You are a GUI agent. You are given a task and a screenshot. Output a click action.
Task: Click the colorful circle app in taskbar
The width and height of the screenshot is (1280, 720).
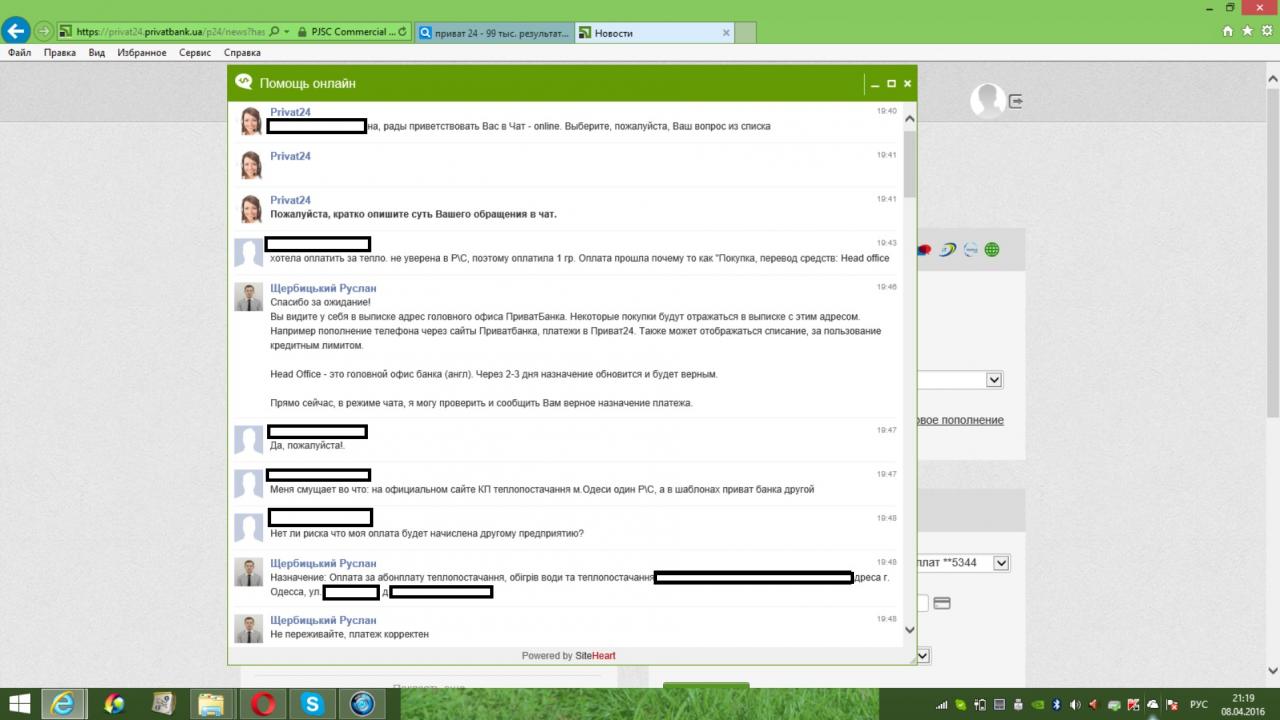click(x=114, y=704)
